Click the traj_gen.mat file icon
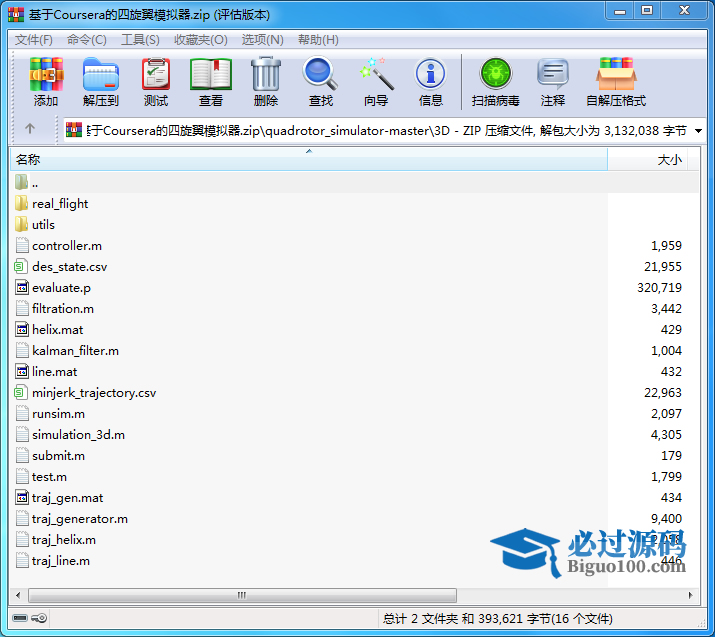 pyautogui.click(x=21, y=497)
